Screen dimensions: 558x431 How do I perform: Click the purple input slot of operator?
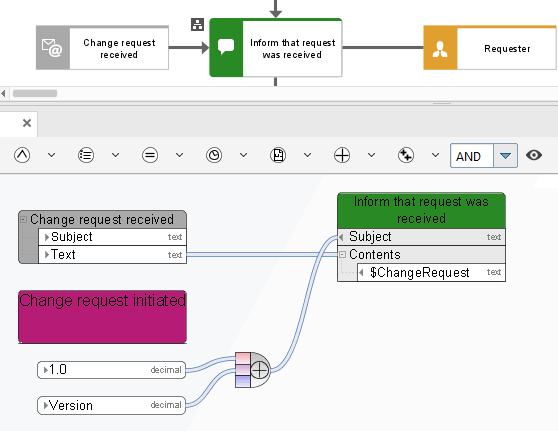click(x=243, y=370)
